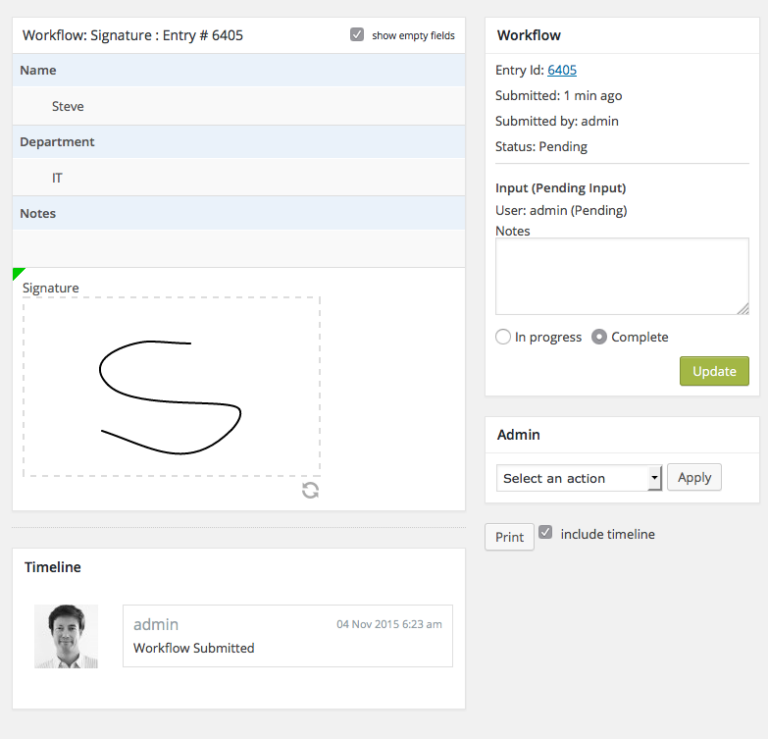Viewport: 768px width, 739px height.
Task: Click the Print button
Action: pyautogui.click(x=509, y=537)
